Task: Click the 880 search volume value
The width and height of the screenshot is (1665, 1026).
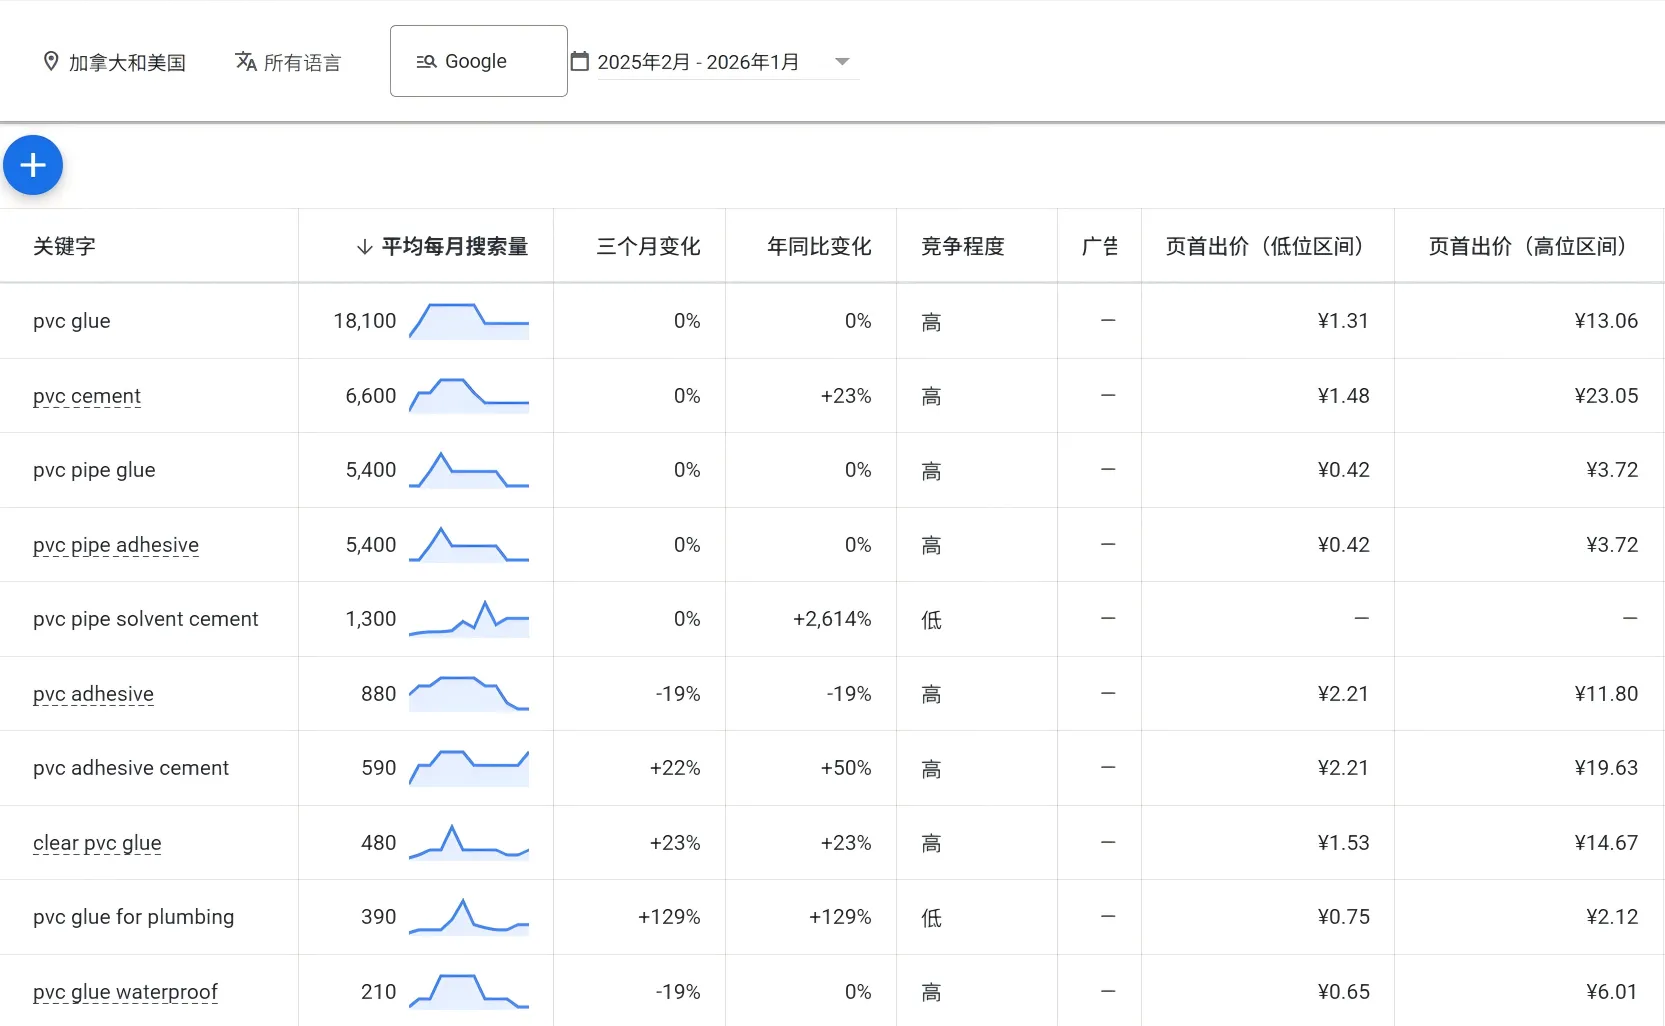Action: click(x=379, y=694)
